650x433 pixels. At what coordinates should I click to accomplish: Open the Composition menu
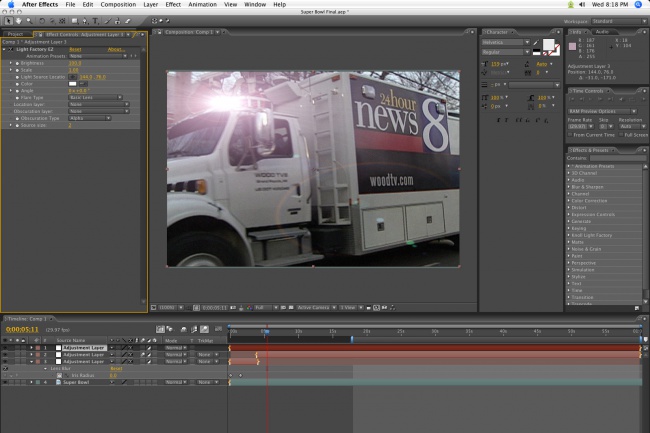pyautogui.click(x=118, y=5)
